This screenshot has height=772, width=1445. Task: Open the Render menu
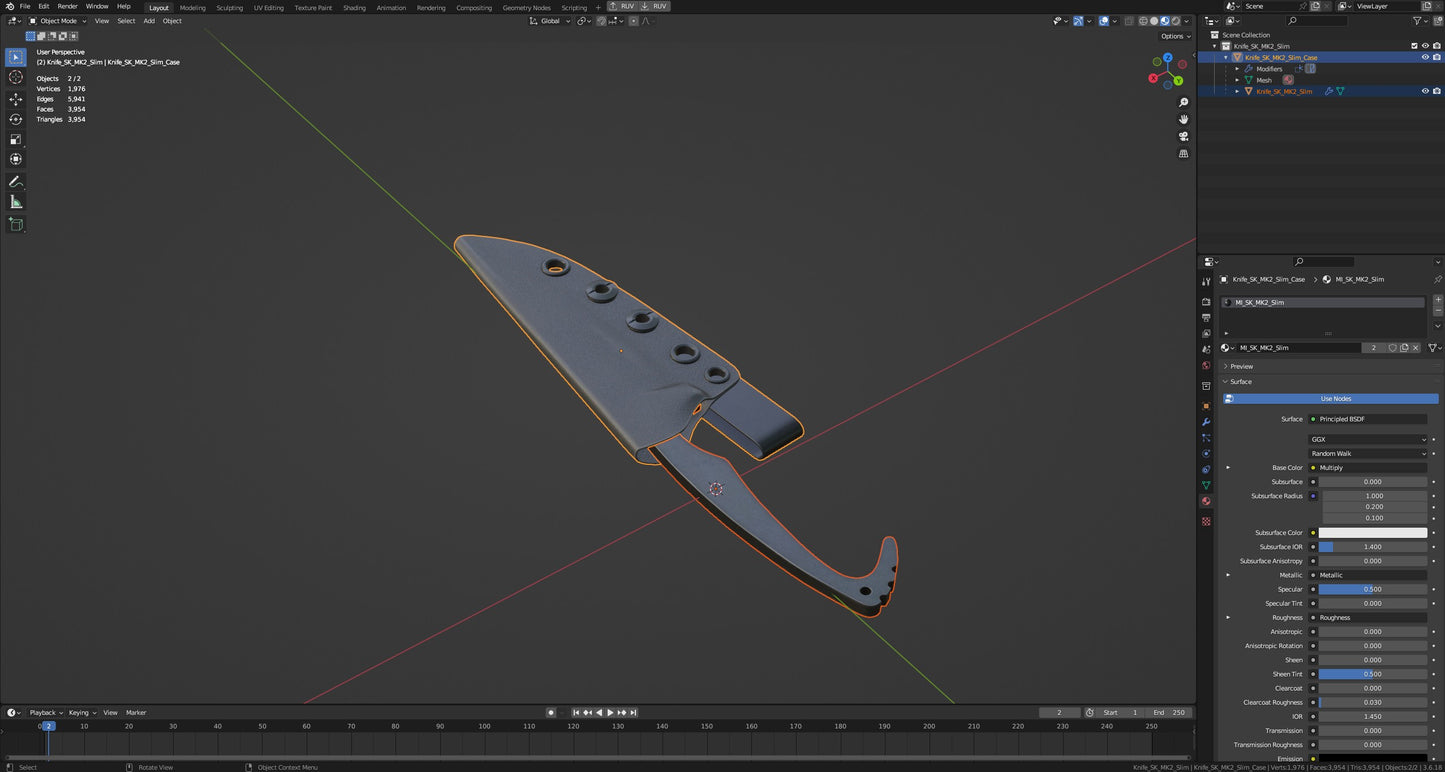point(67,6)
